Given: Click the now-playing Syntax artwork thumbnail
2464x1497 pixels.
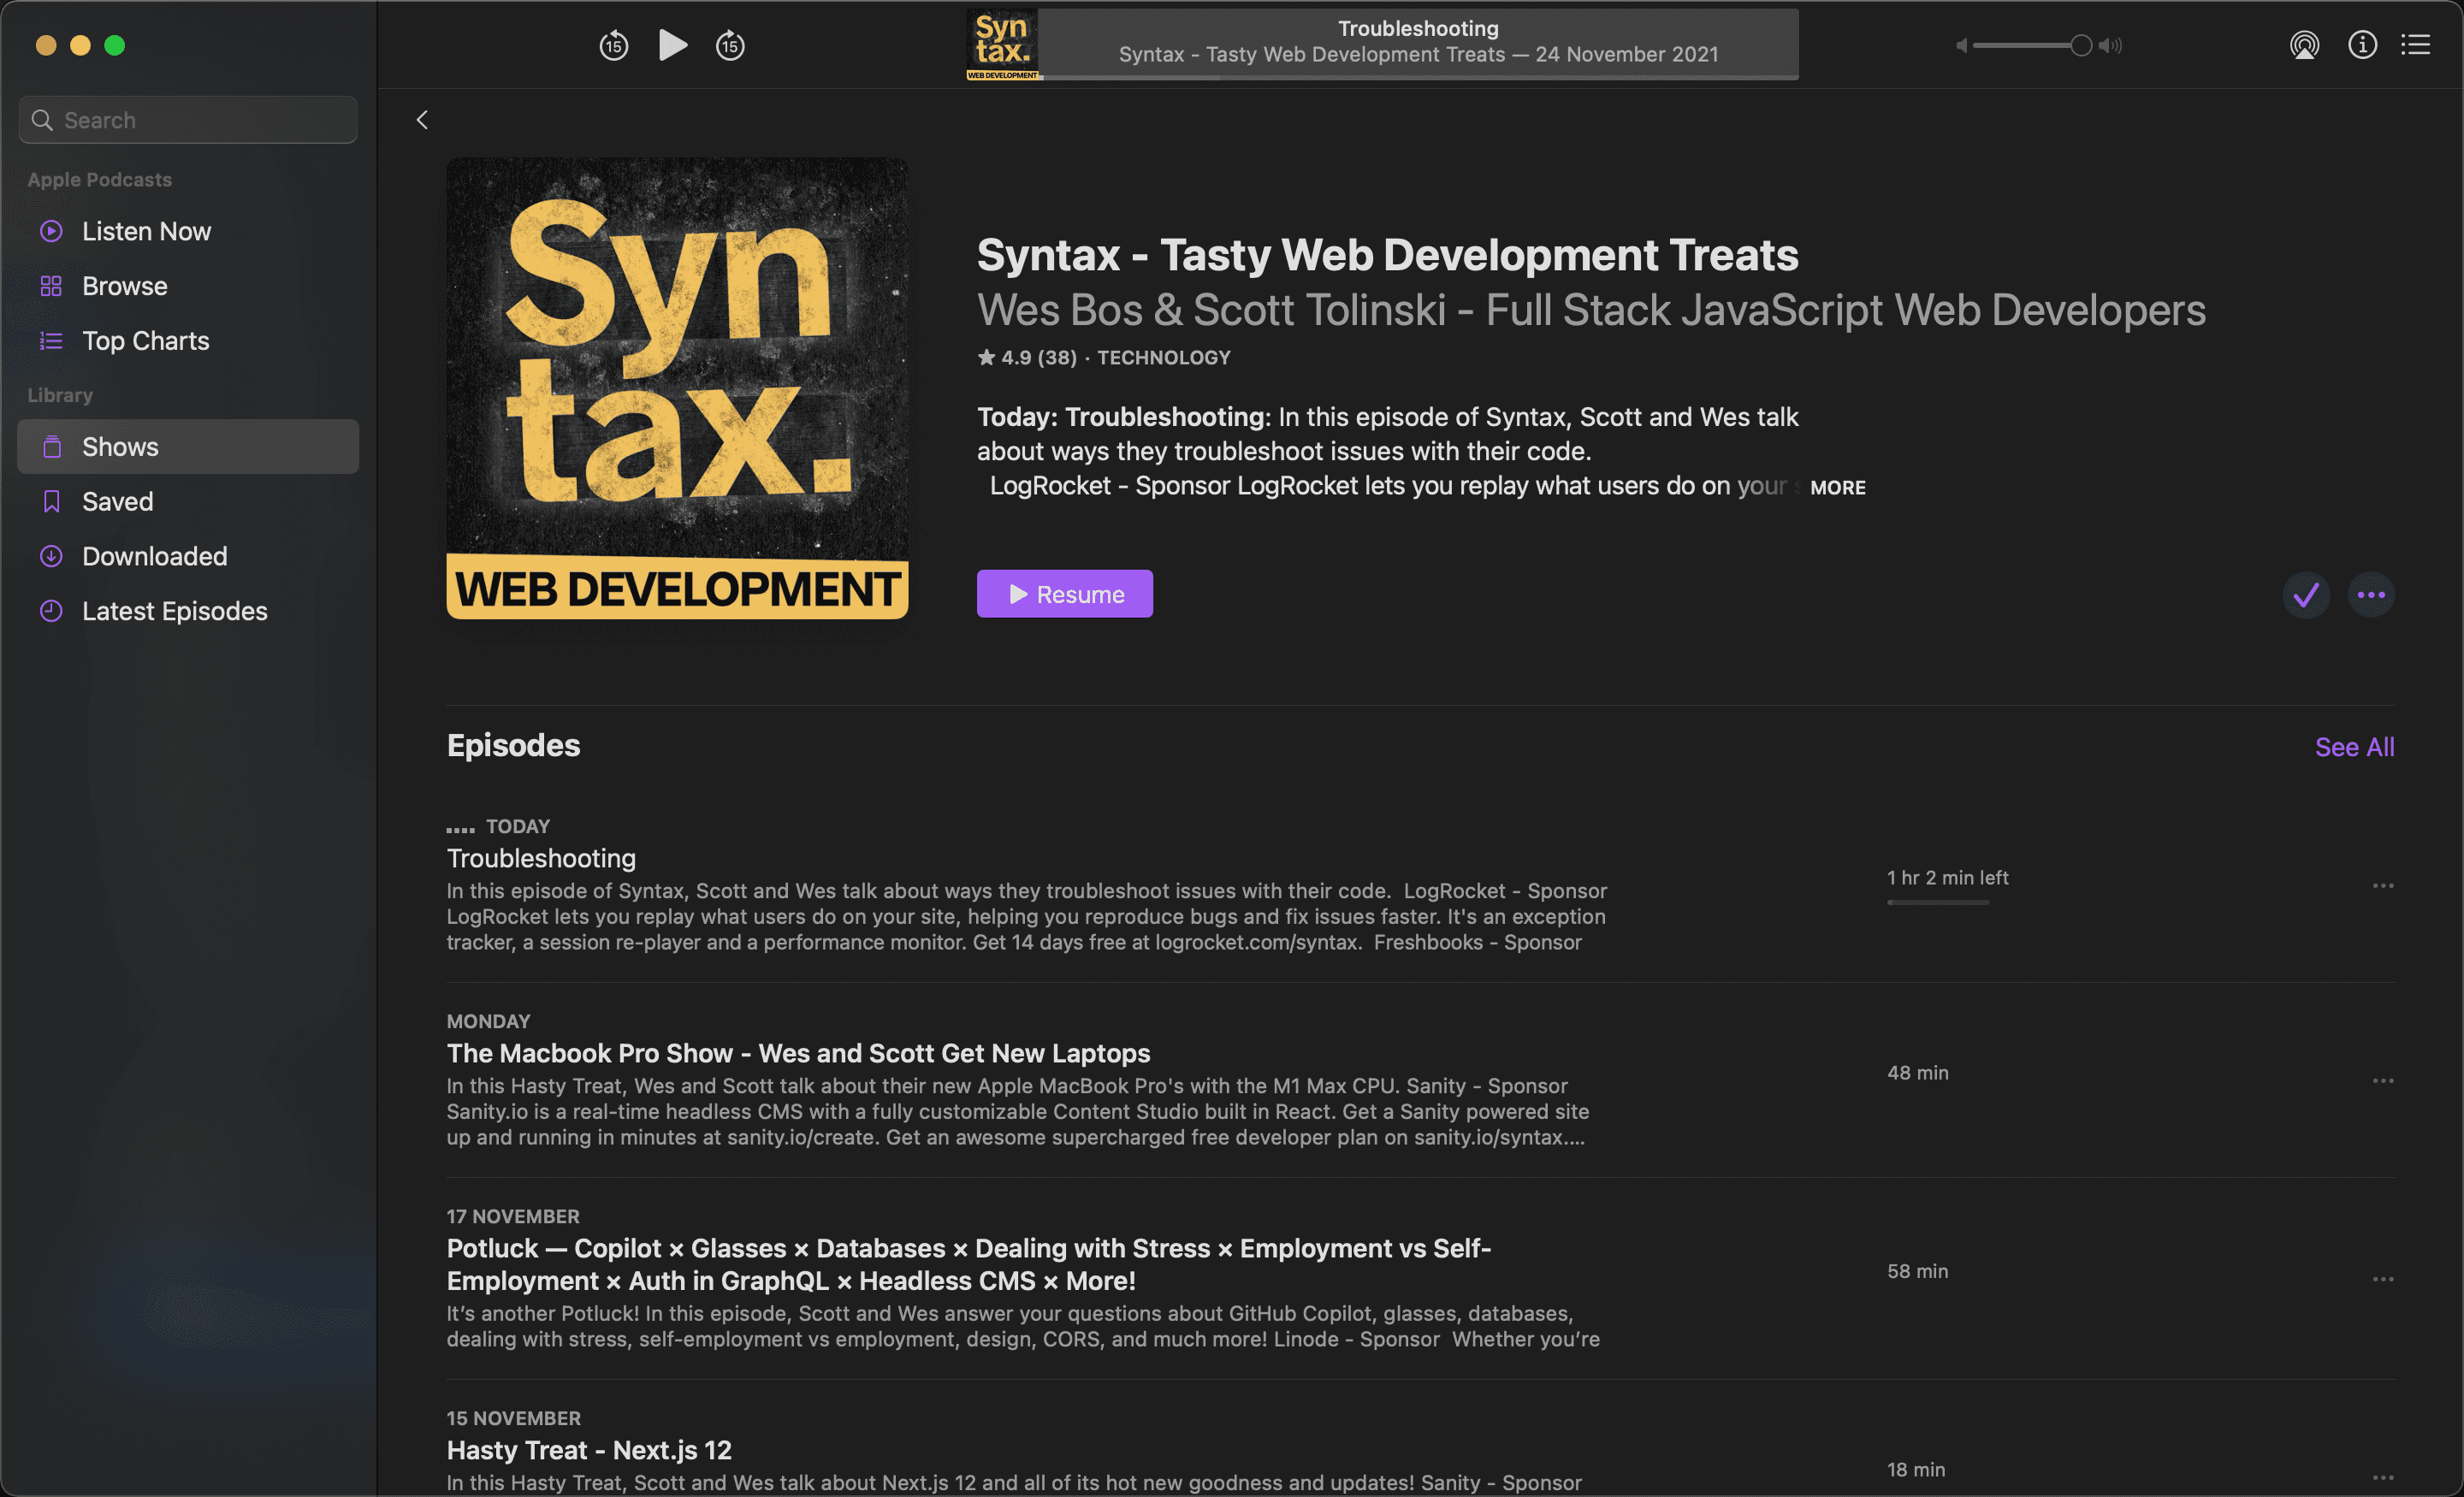Looking at the screenshot, I should pos(1002,45).
